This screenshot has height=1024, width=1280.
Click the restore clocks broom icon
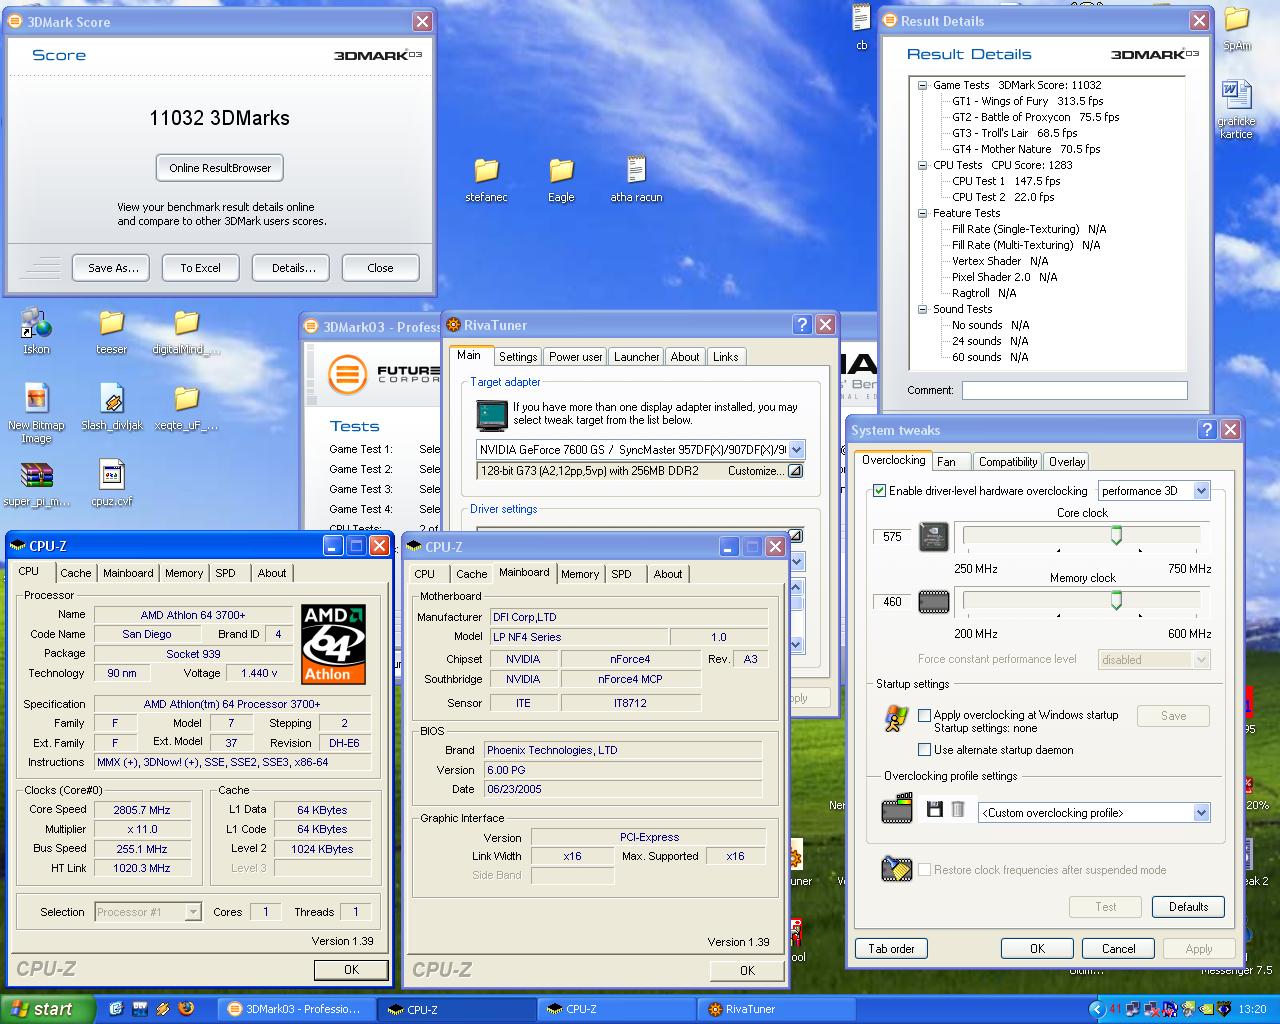point(896,868)
